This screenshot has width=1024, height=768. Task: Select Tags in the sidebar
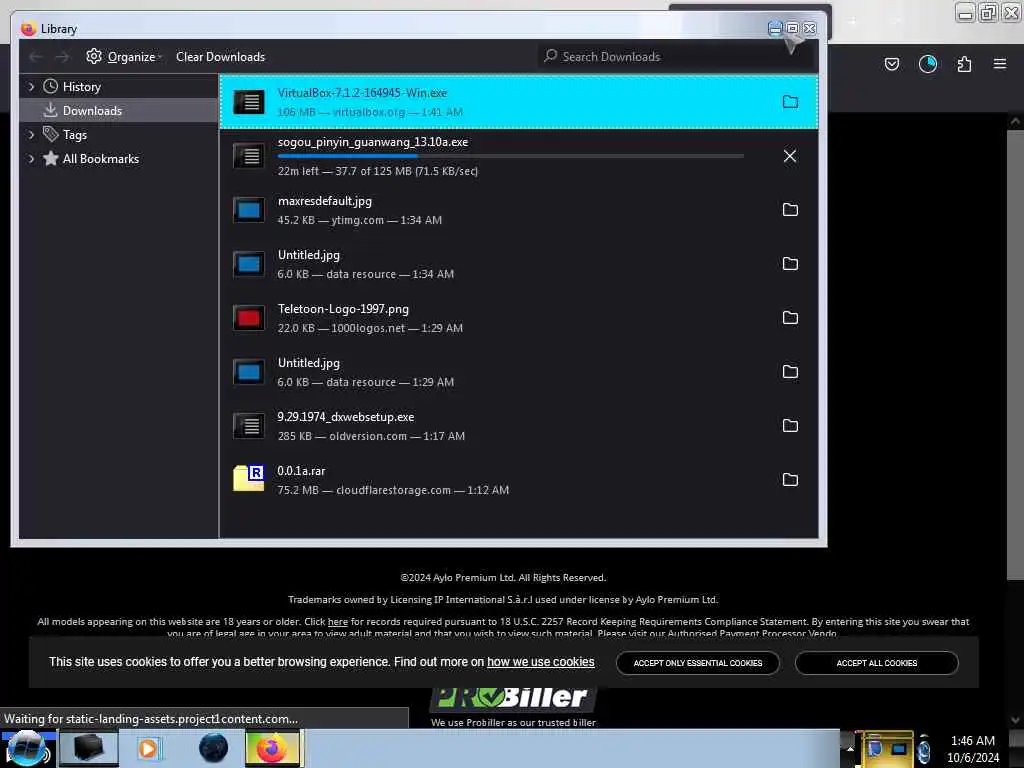click(x=74, y=135)
